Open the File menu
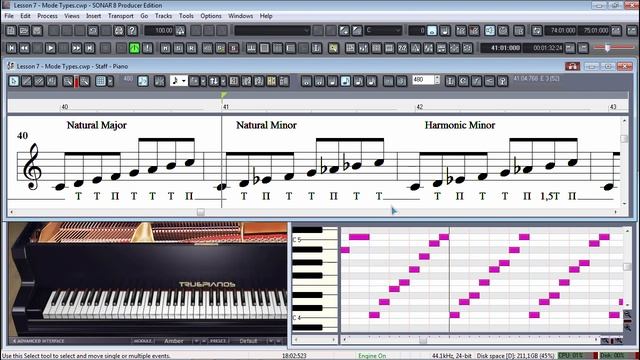 point(9,16)
